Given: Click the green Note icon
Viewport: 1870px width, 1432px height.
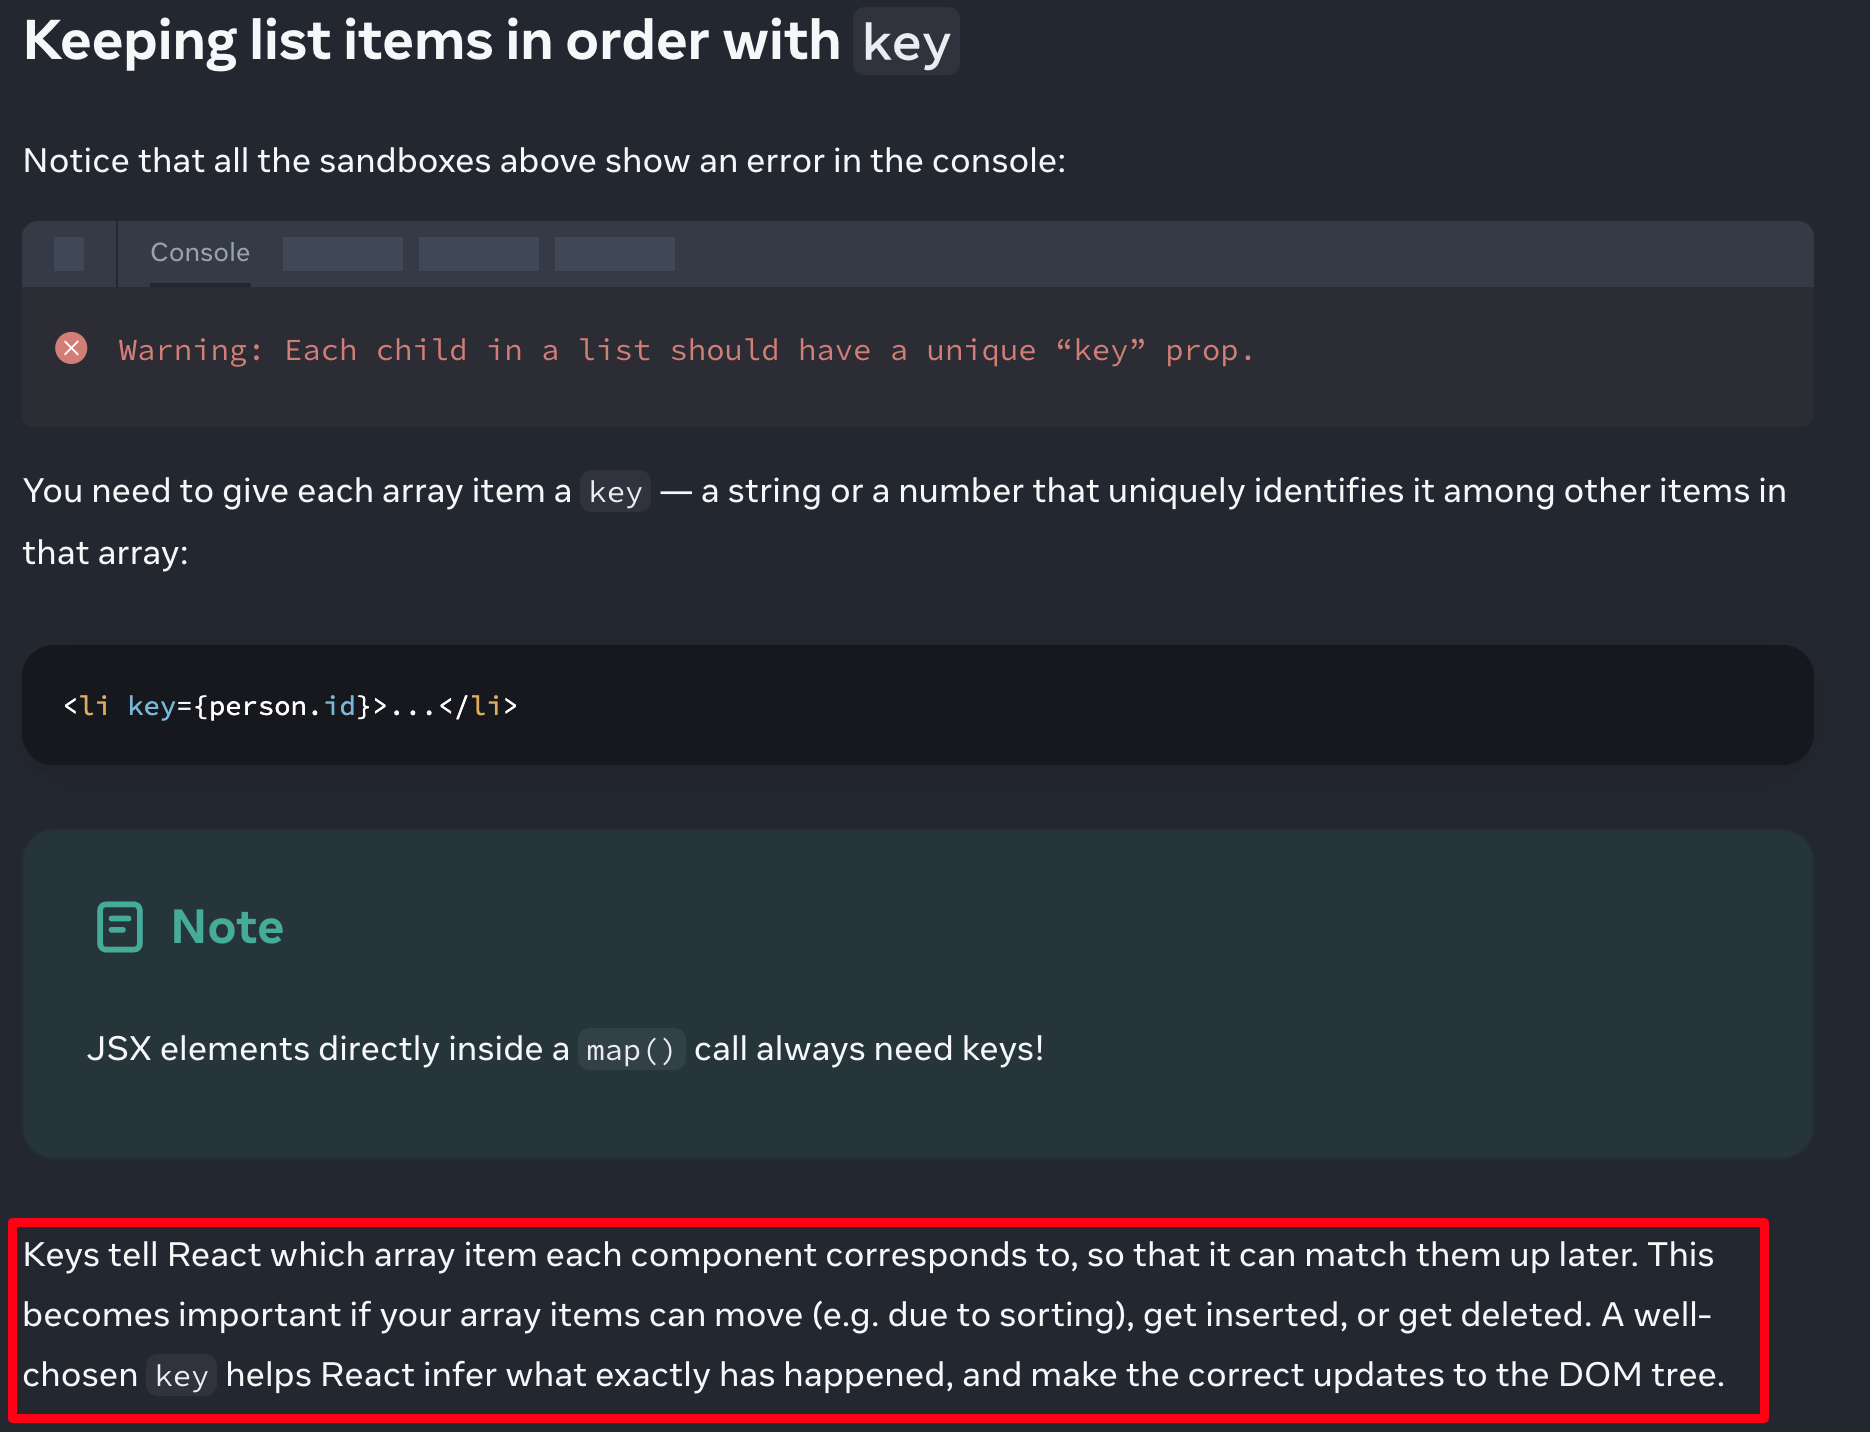Looking at the screenshot, I should pos(120,927).
